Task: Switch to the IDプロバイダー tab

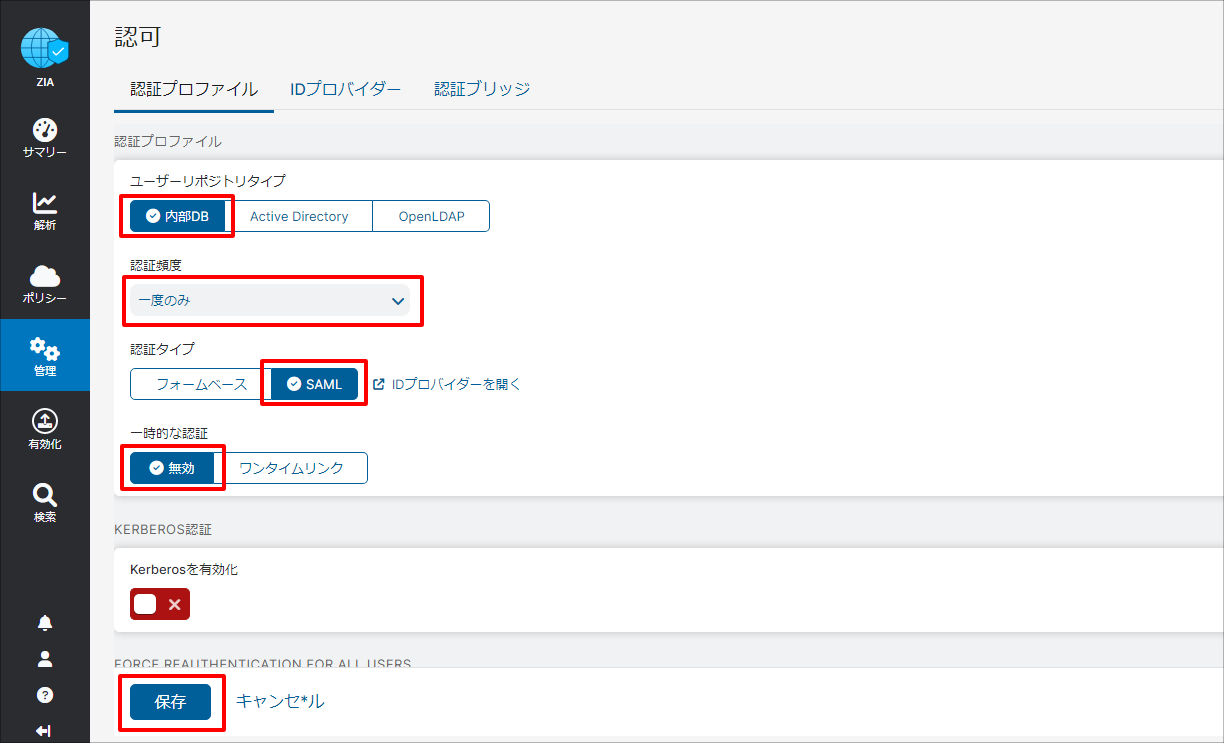Action: [345, 88]
